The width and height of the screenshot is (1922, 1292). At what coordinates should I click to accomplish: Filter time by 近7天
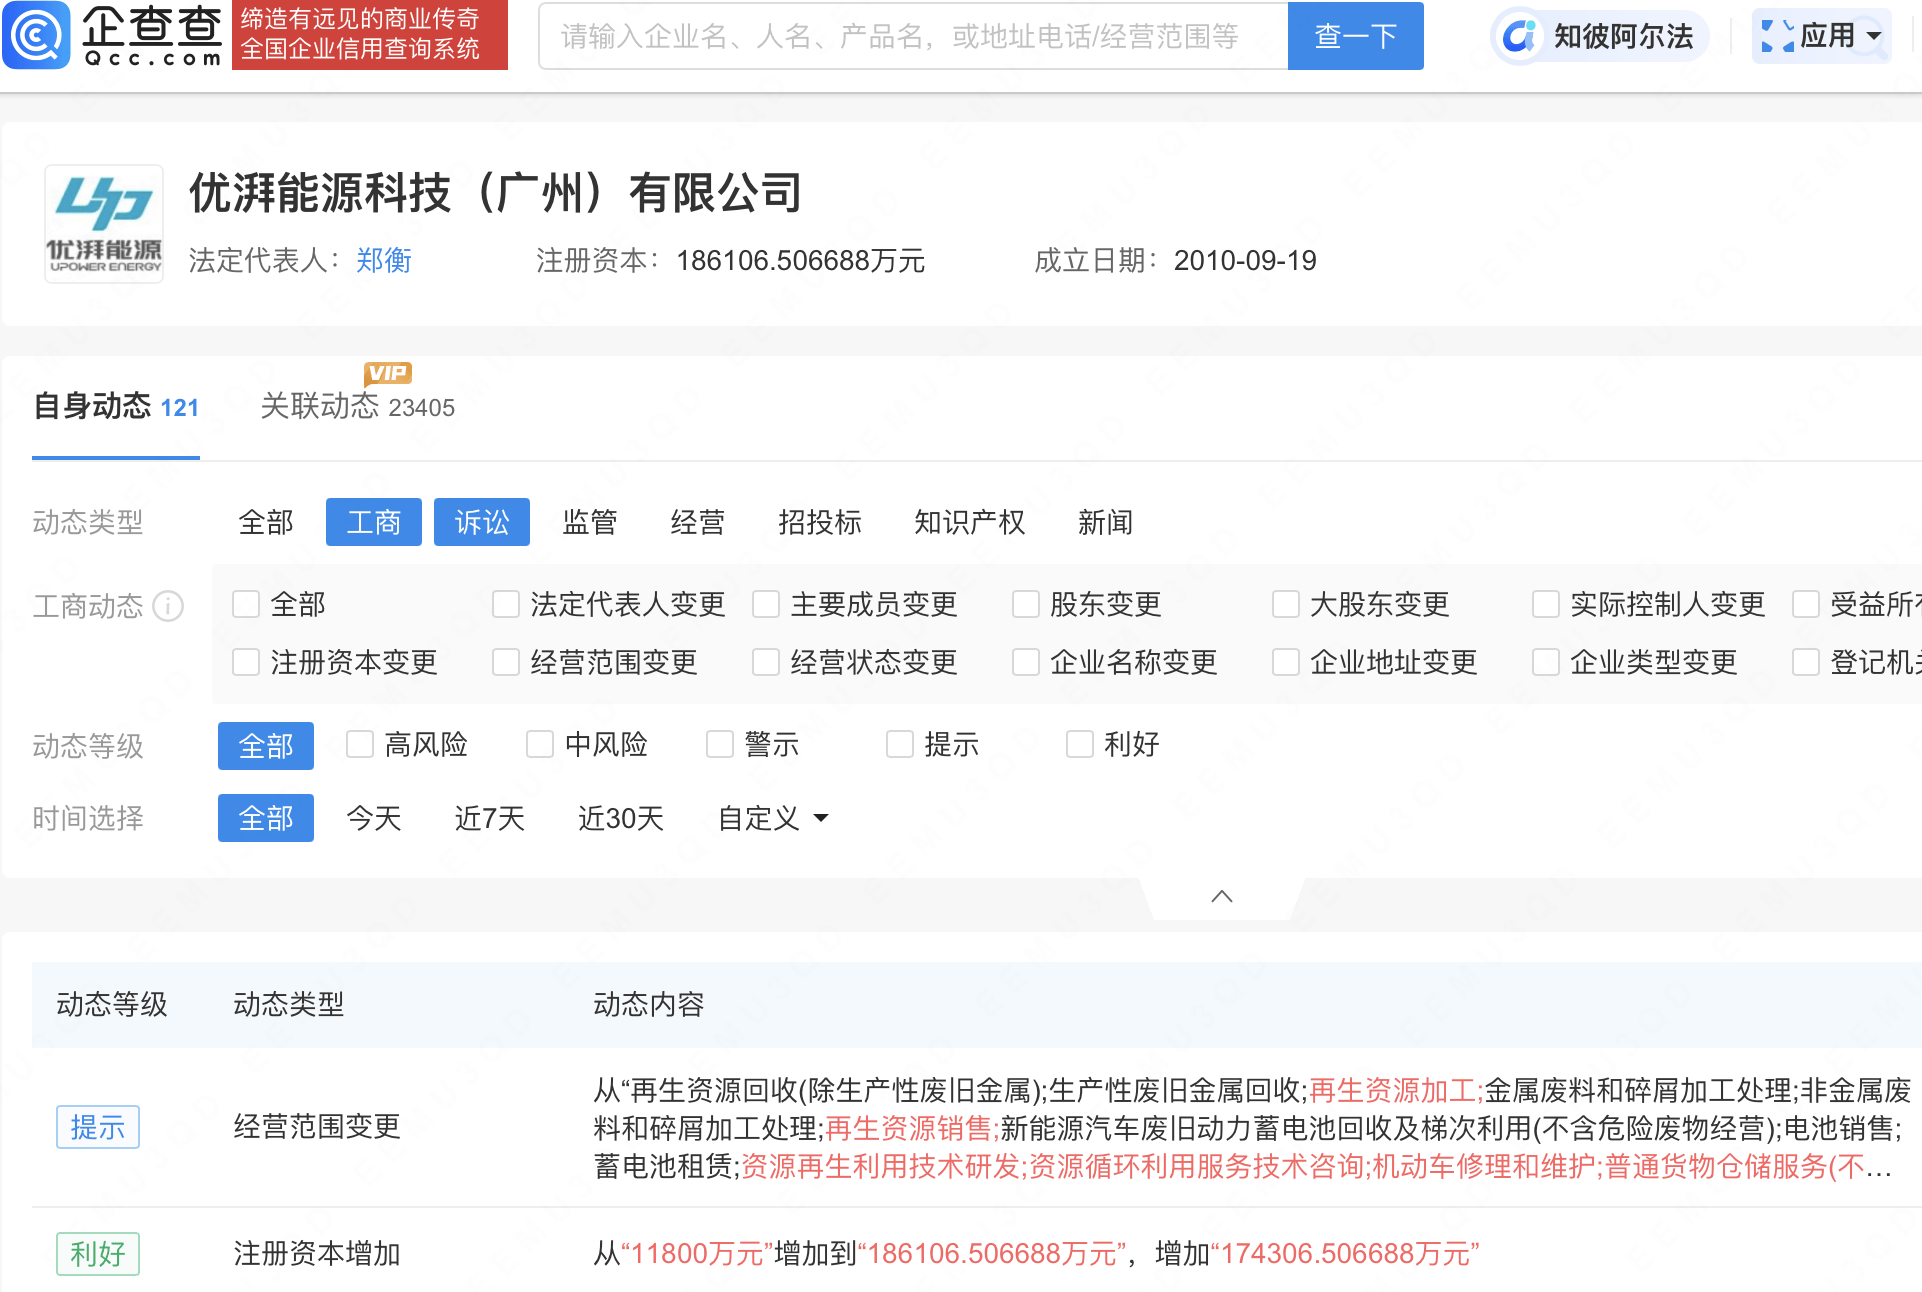click(x=490, y=818)
